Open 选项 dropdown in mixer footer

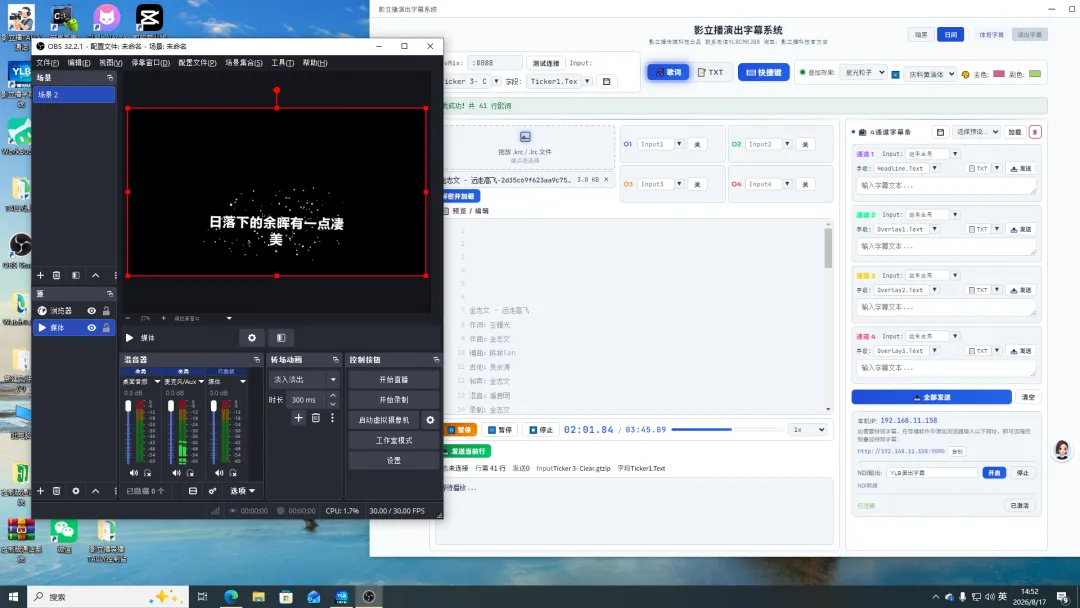coord(242,491)
